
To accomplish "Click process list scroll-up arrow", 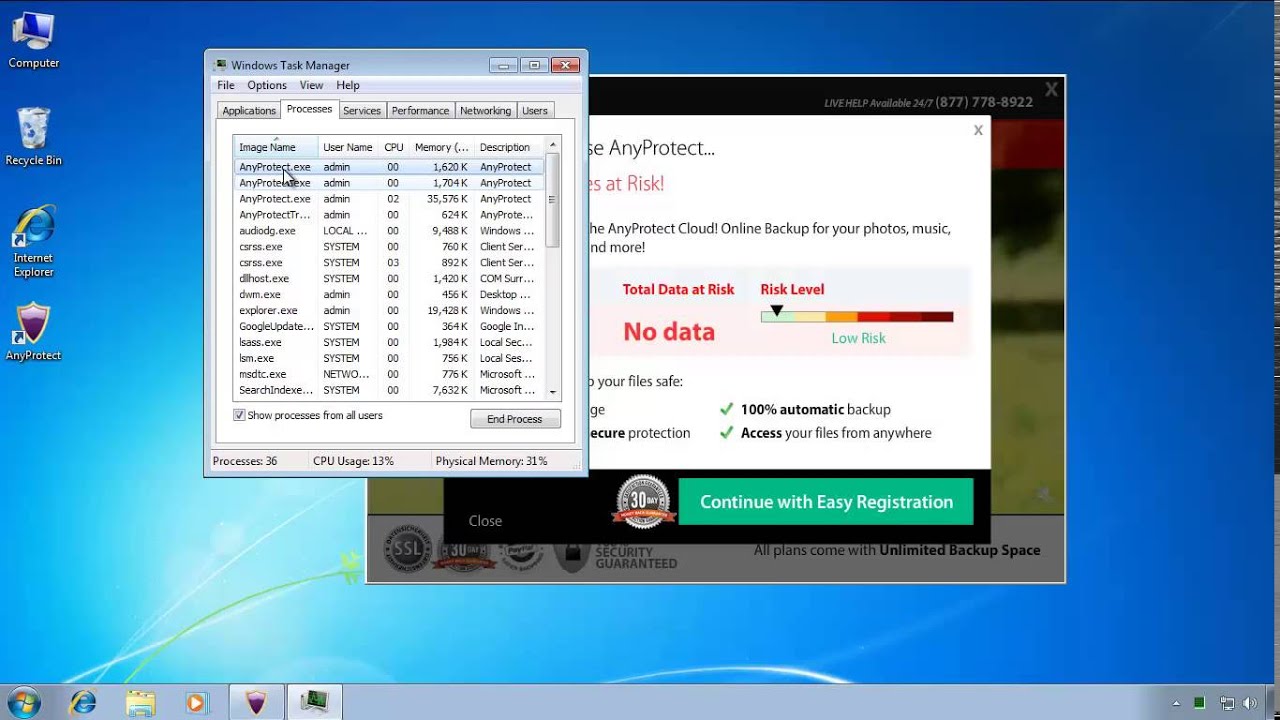I will 552,145.
